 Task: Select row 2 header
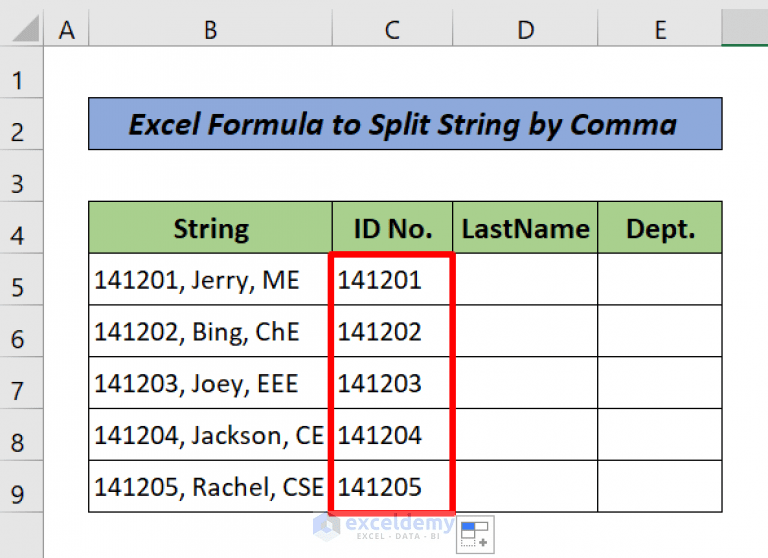(x=22, y=123)
